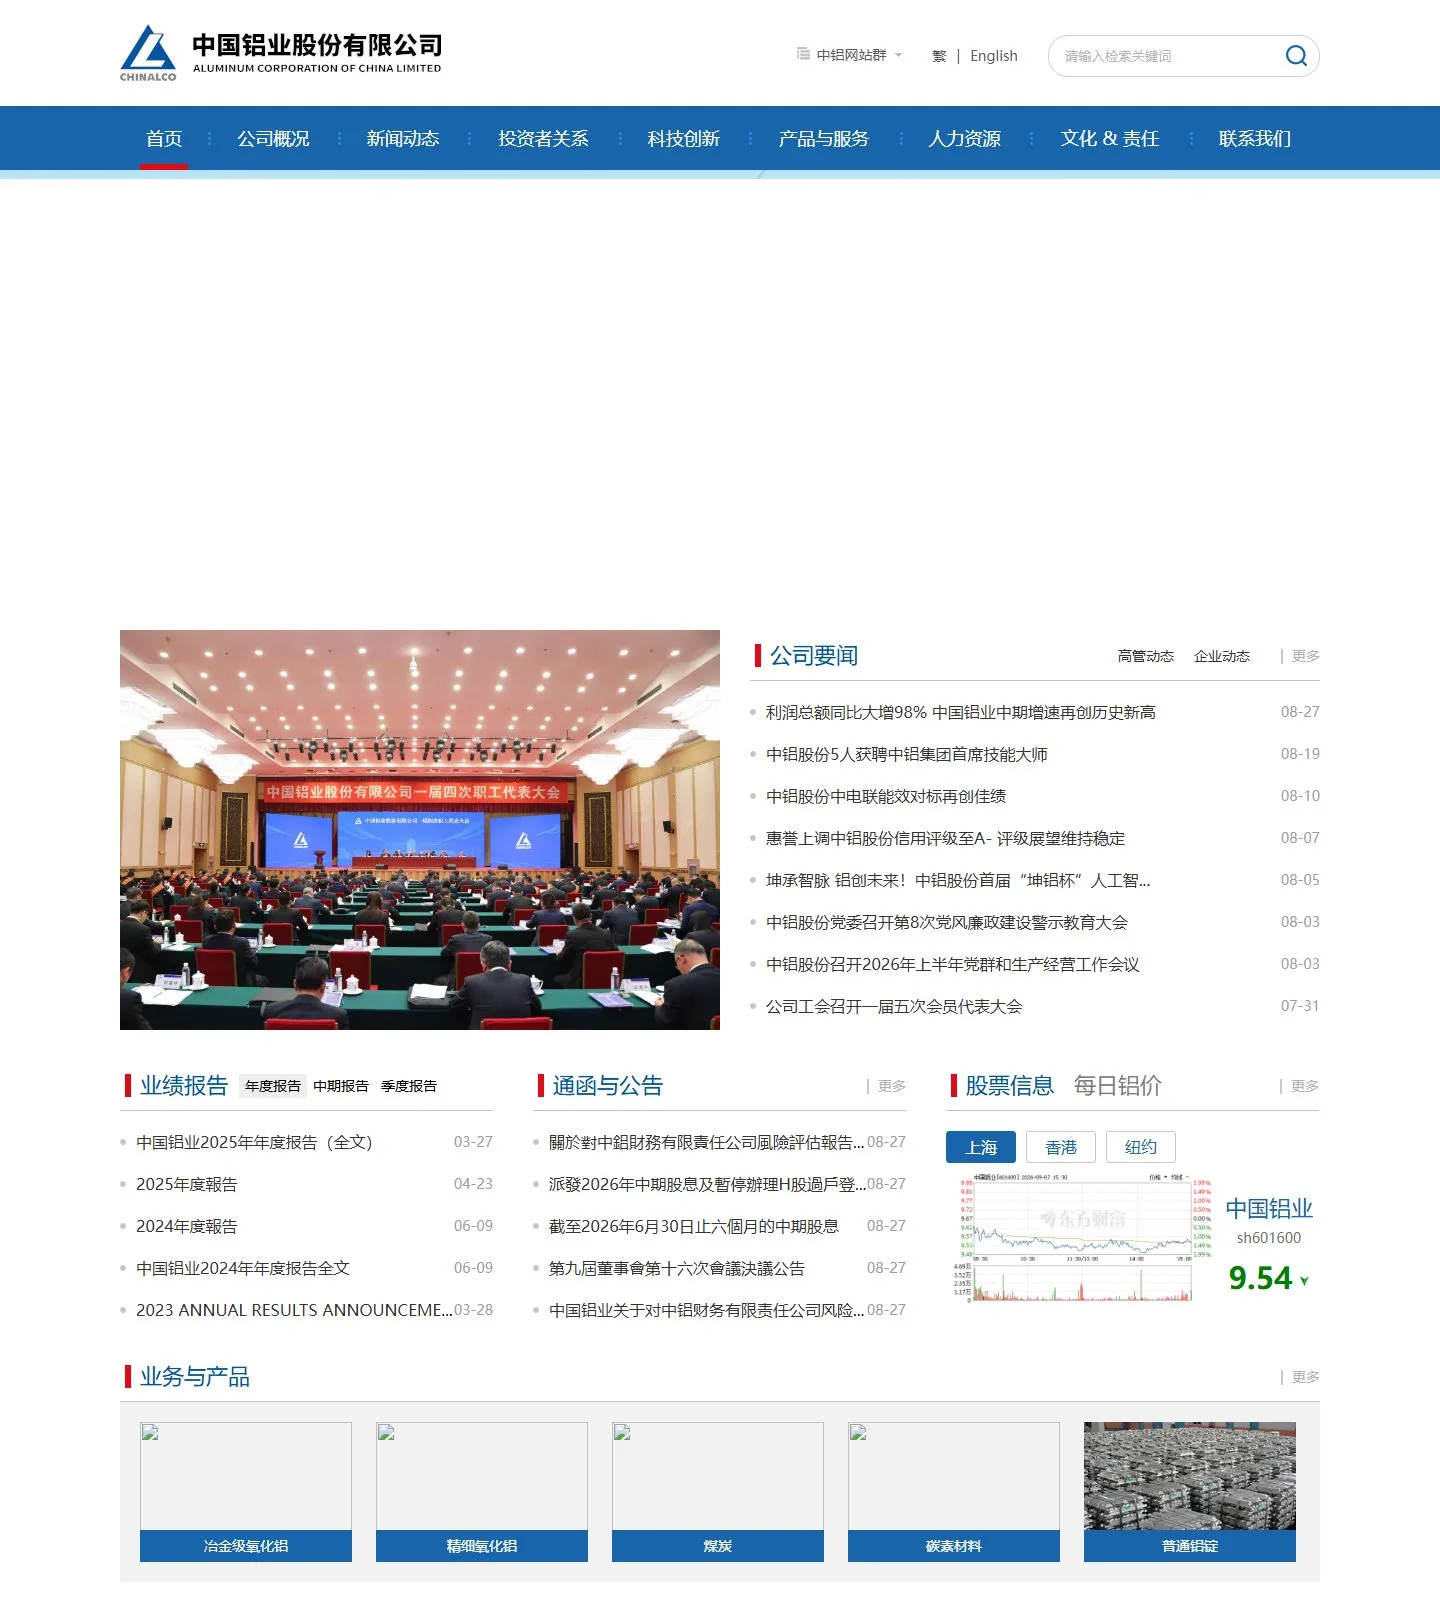
Task: Switch the site language to English
Action: click(x=994, y=56)
